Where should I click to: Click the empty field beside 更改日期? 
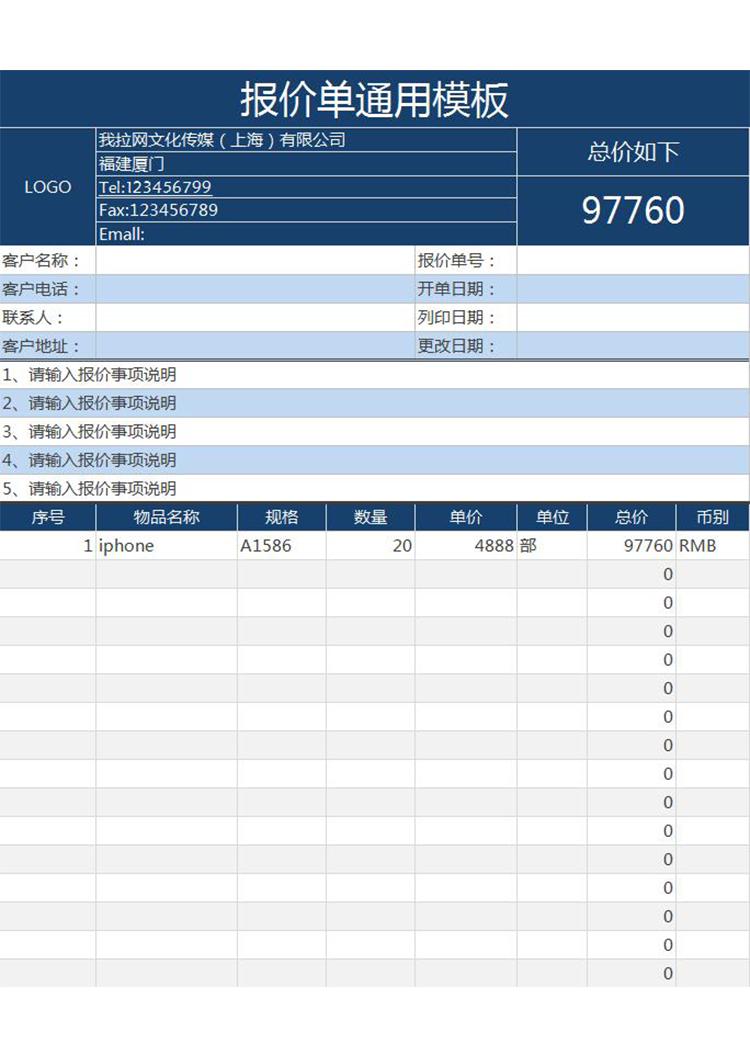632,346
